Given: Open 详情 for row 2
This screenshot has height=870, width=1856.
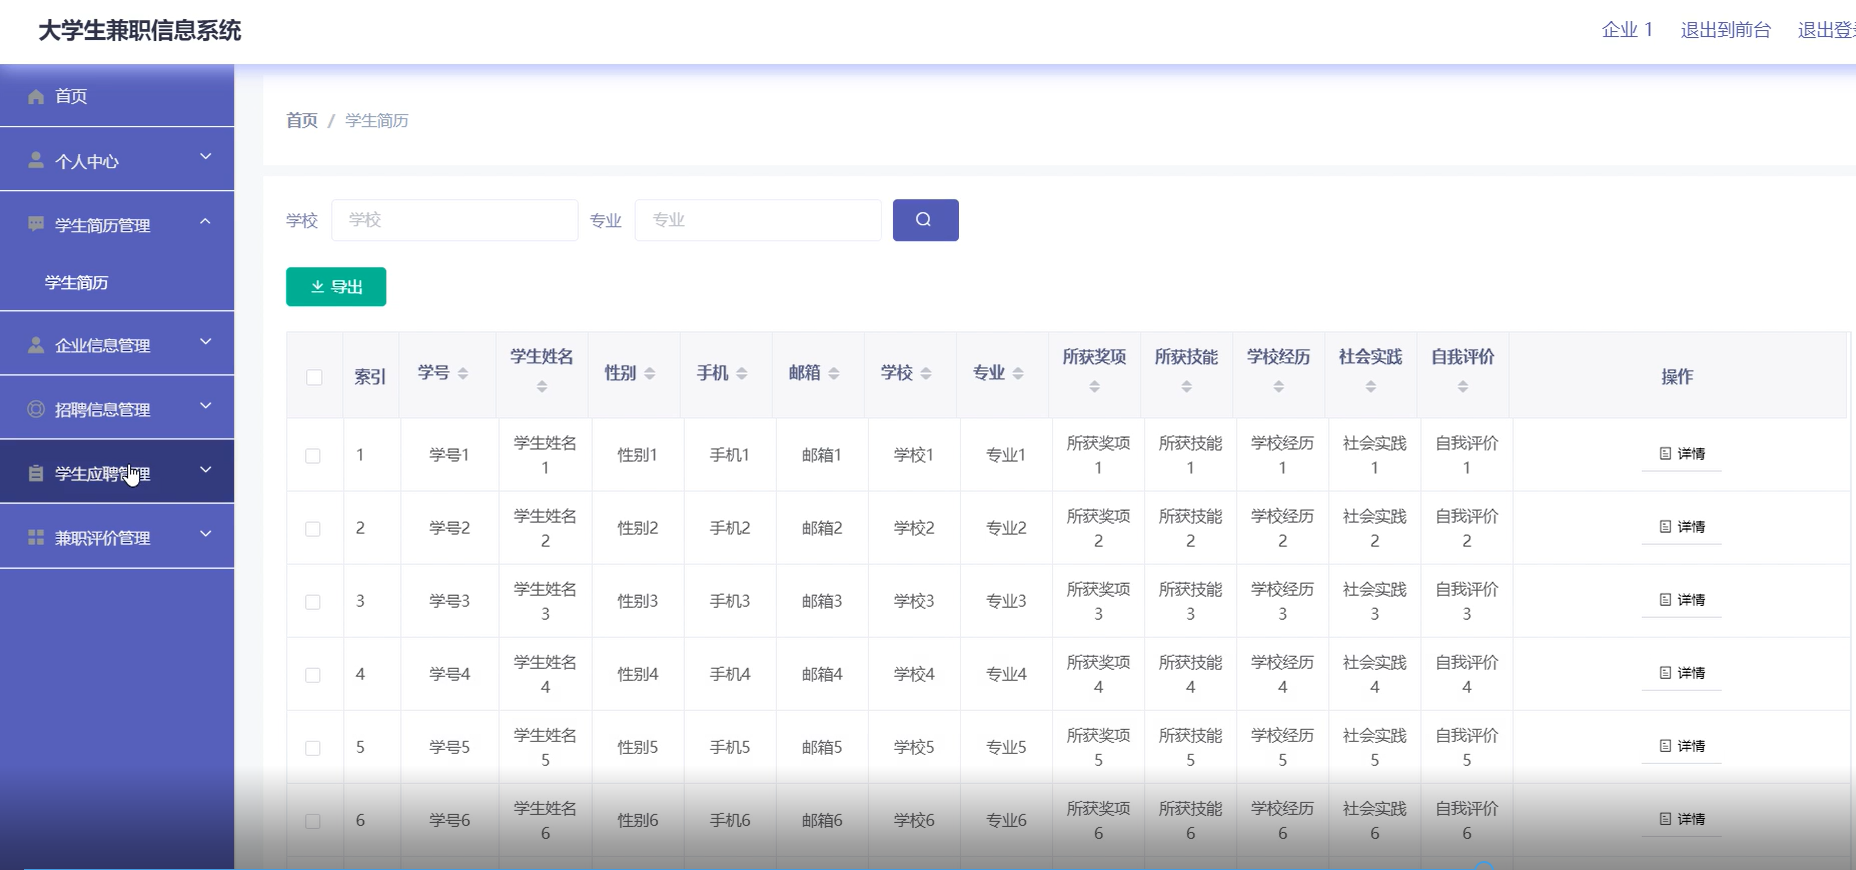Looking at the screenshot, I should [x=1682, y=527].
